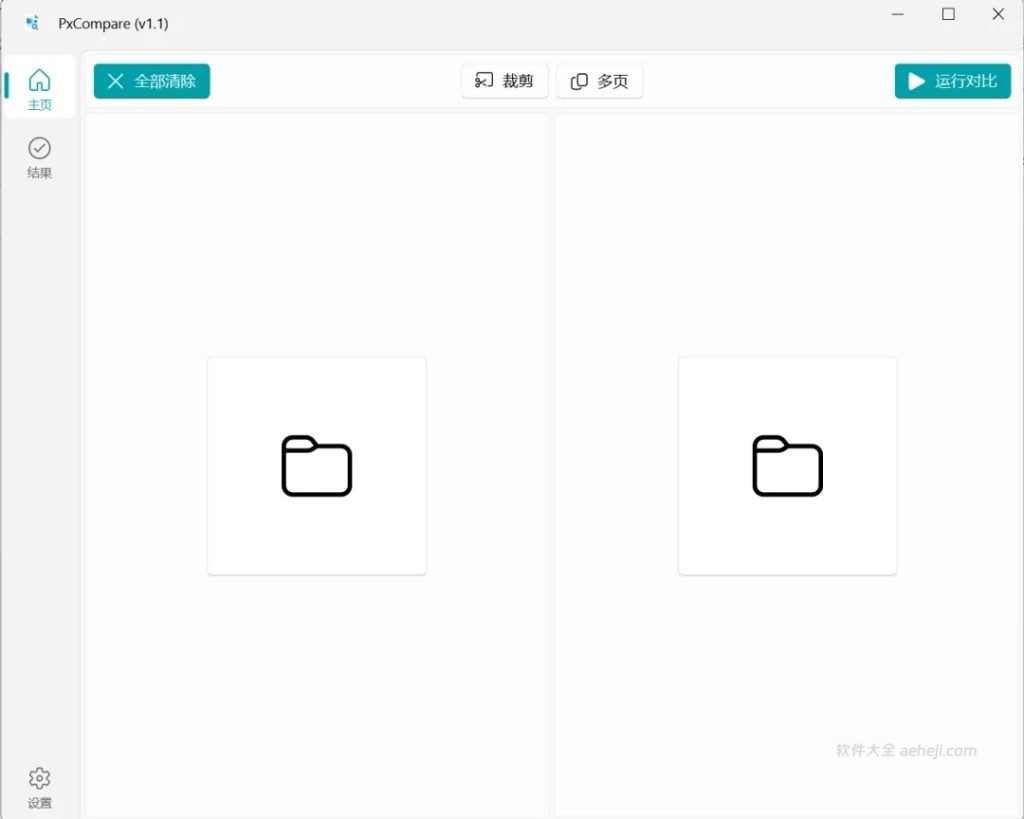Viewport: 1024px width, 819px height.
Task: Click the left folder icon to add an image
Action: [316, 465]
